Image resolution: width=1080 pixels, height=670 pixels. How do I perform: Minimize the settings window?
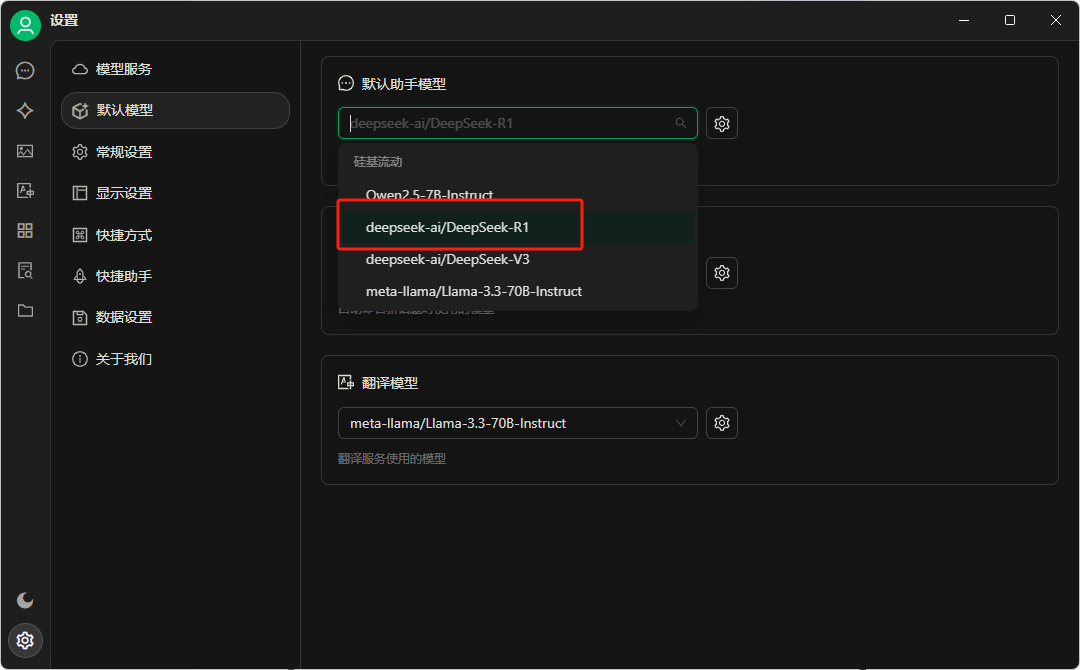point(964,21)
